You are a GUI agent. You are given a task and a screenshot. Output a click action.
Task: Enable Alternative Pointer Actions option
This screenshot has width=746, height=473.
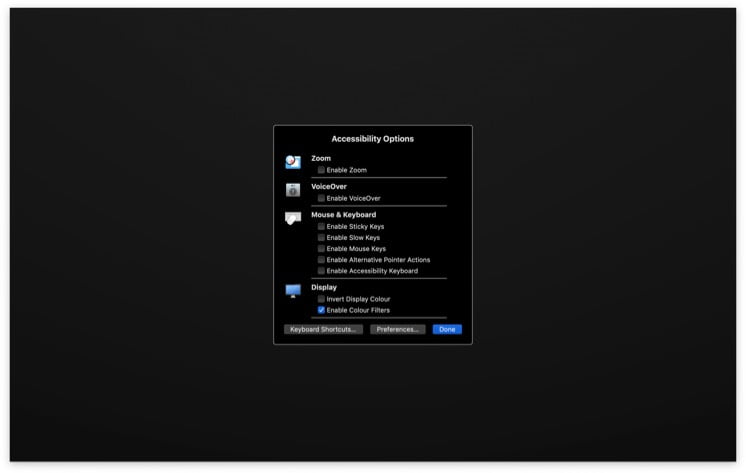pyautogui.click(x=321, y=260)
